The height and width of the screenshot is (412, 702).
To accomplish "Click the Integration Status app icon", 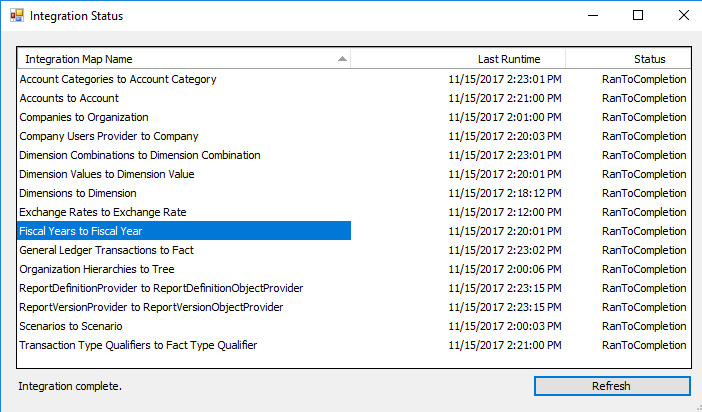I will (x=17, y=16).
